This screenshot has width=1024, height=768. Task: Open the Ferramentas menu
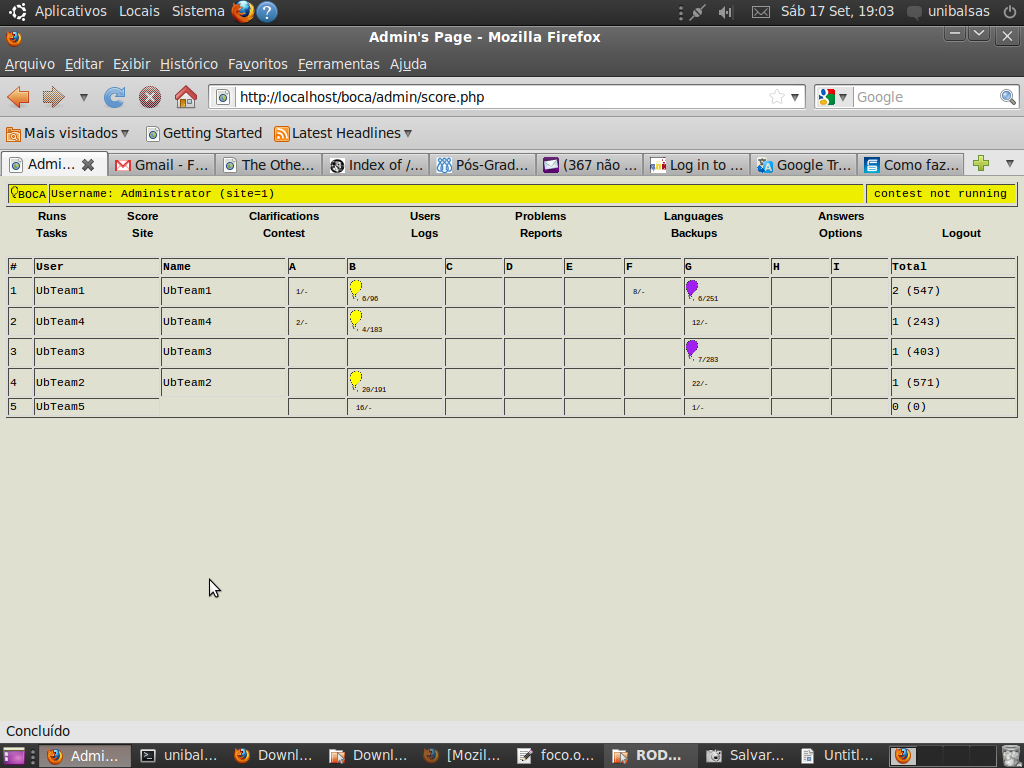(338, 64)
